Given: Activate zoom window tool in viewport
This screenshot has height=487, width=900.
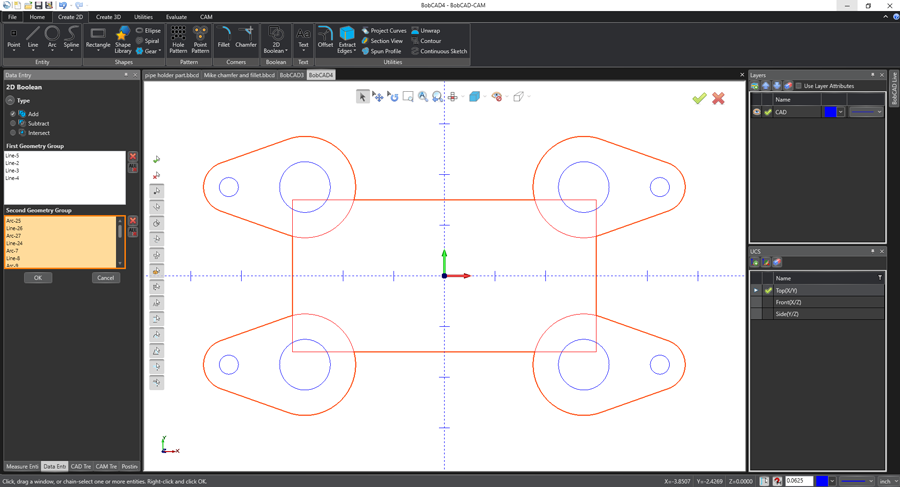Looking at the screenshot, I should pyautogui.click(x=408, y=96).
